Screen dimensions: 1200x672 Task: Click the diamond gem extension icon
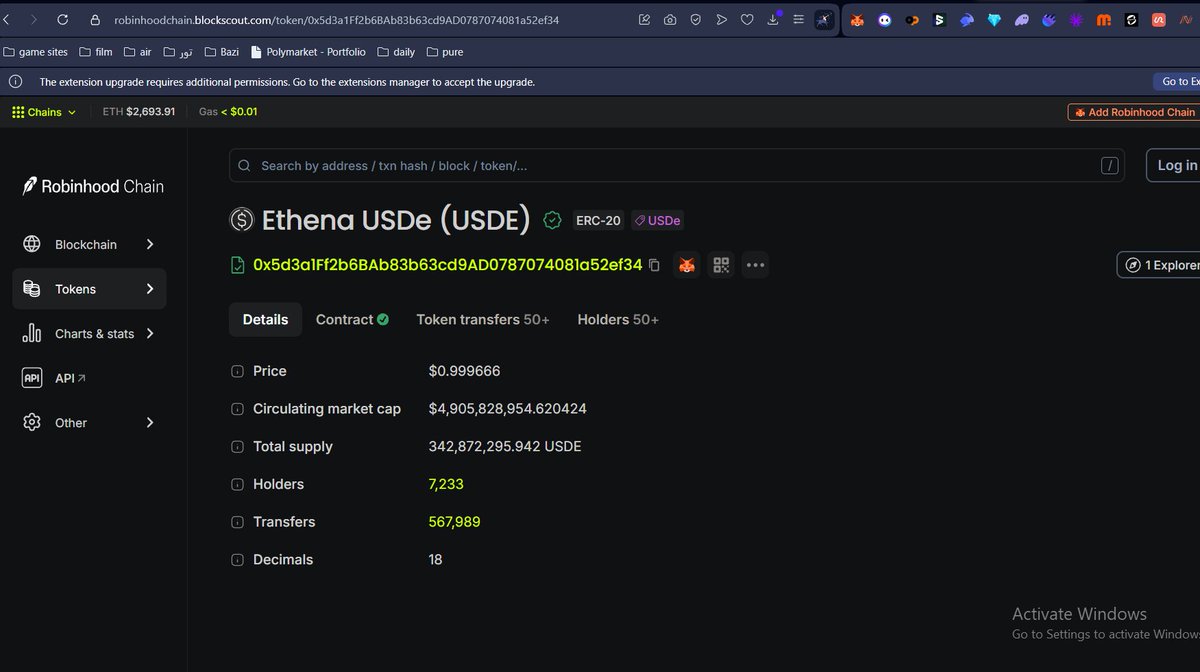(x=994, y=20)
